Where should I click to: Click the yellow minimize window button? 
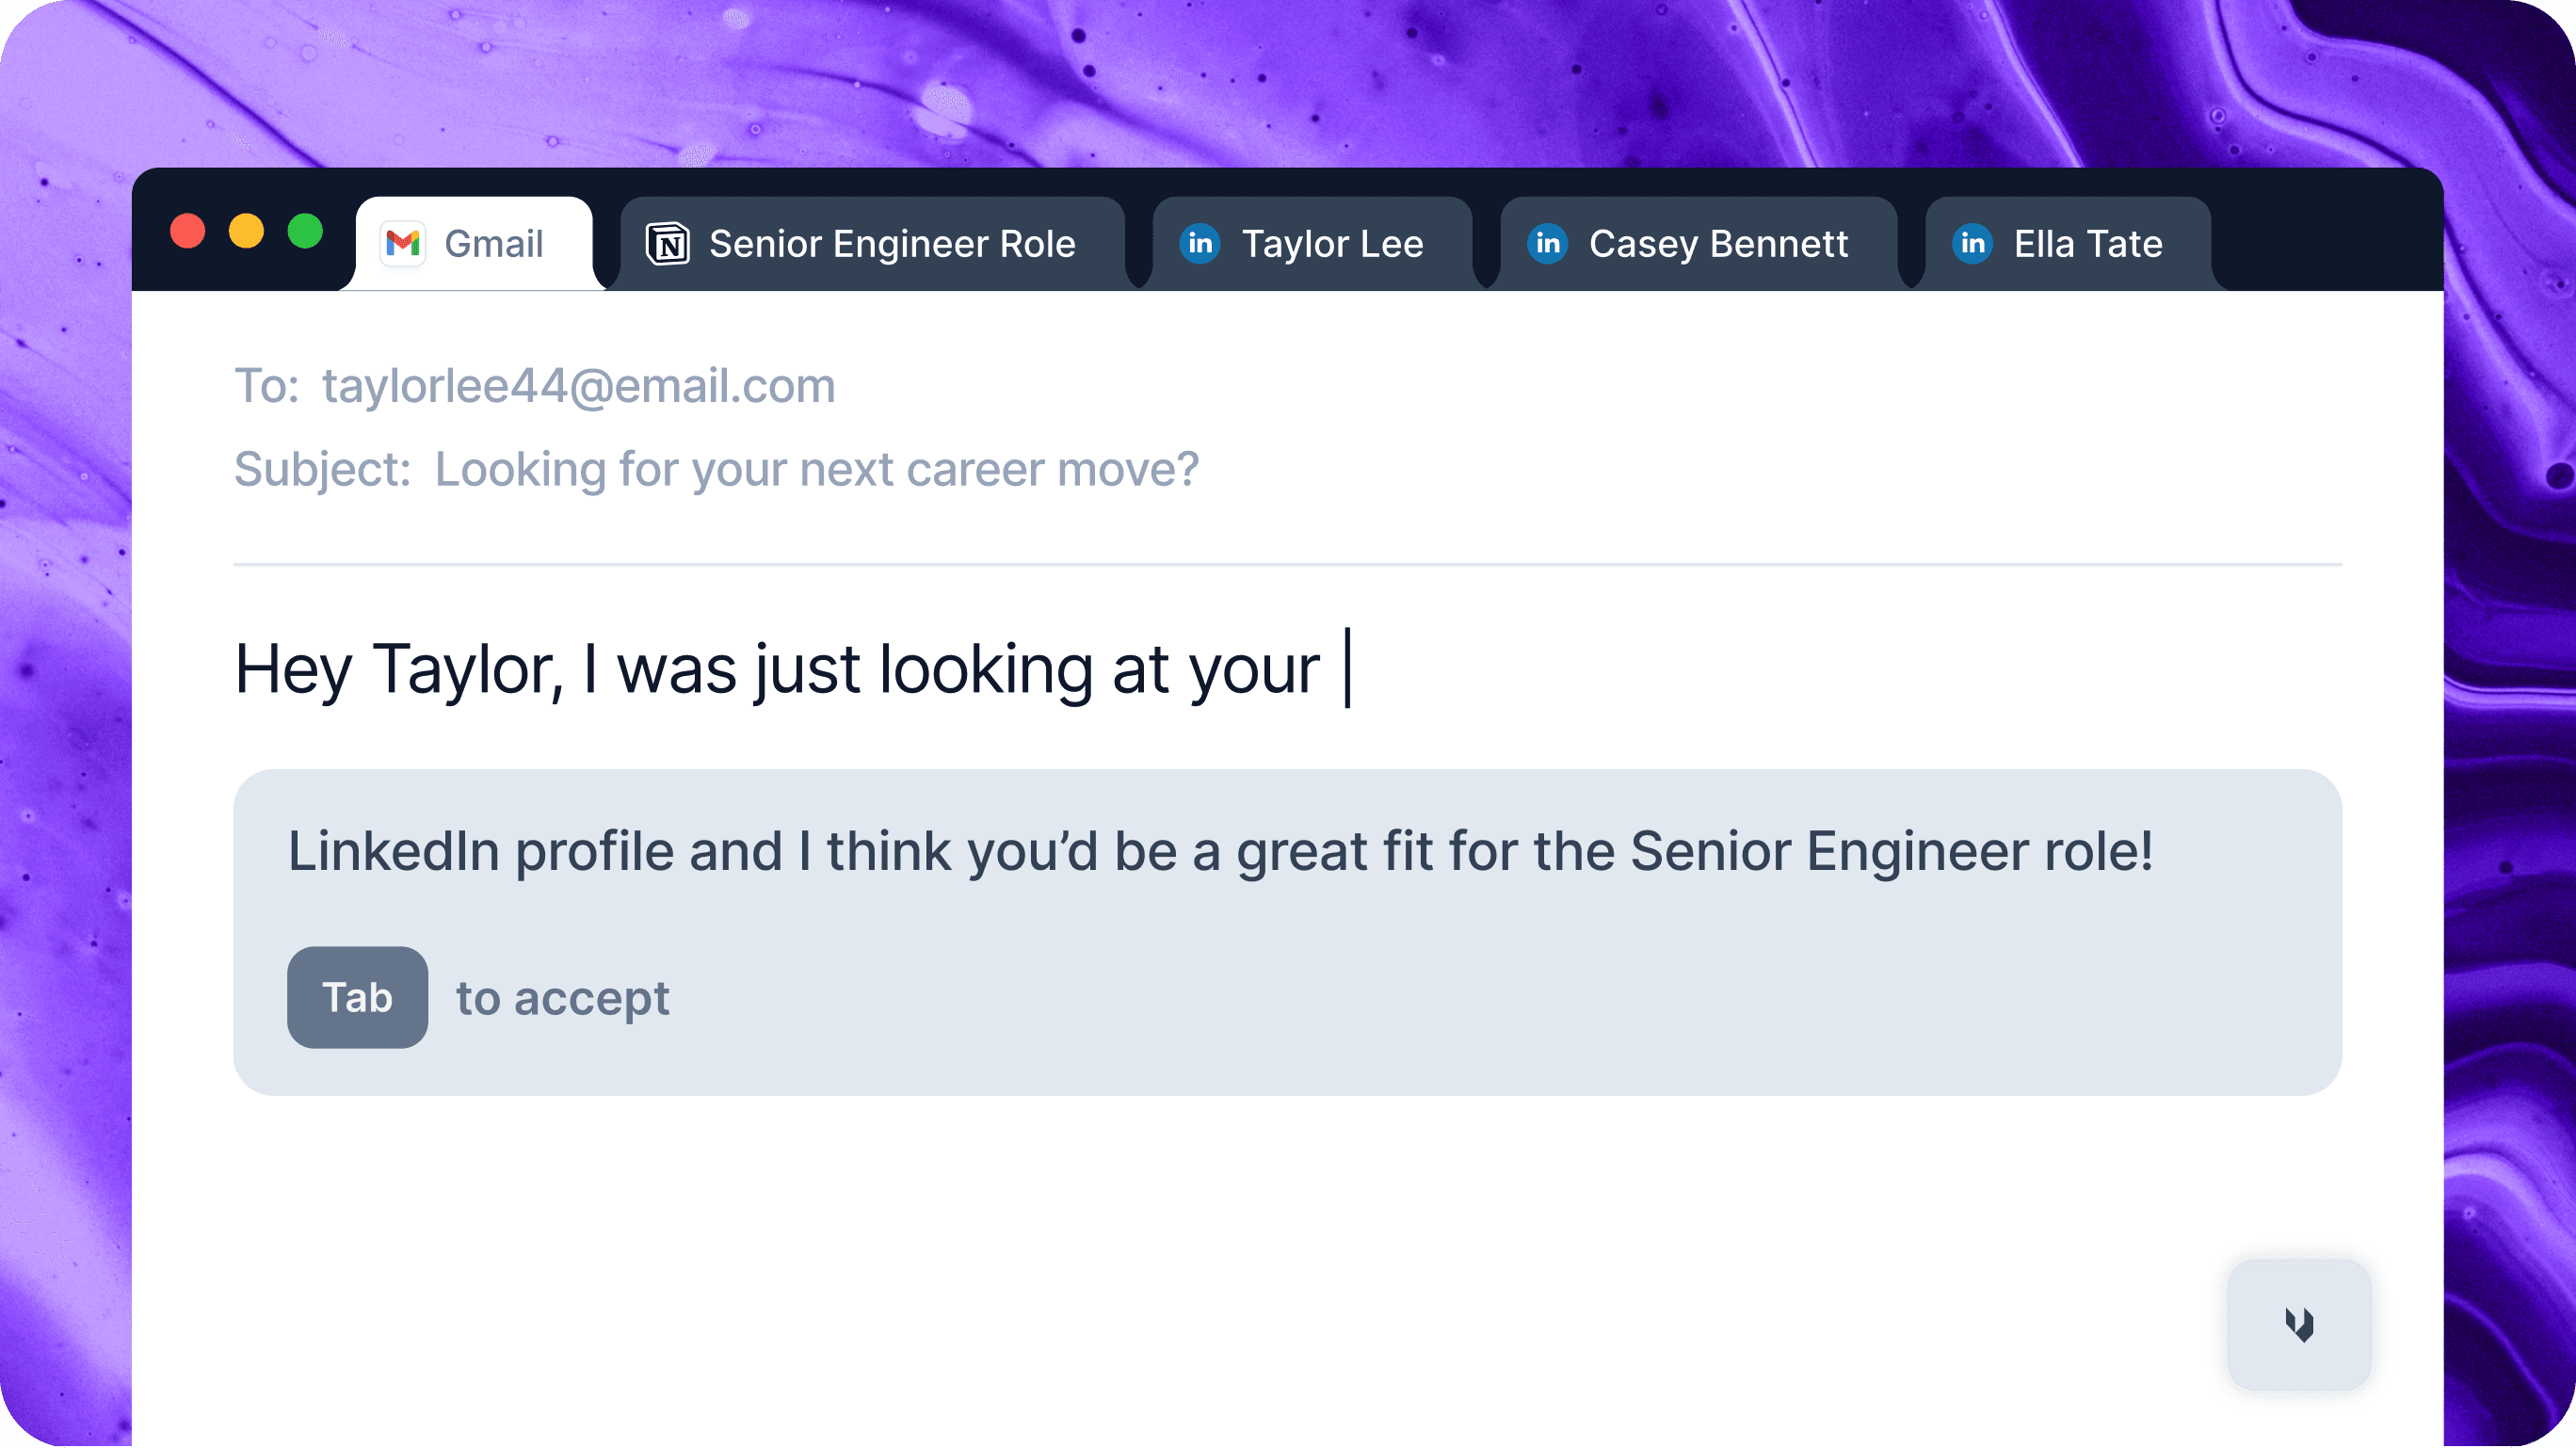[x=246, y=231]
